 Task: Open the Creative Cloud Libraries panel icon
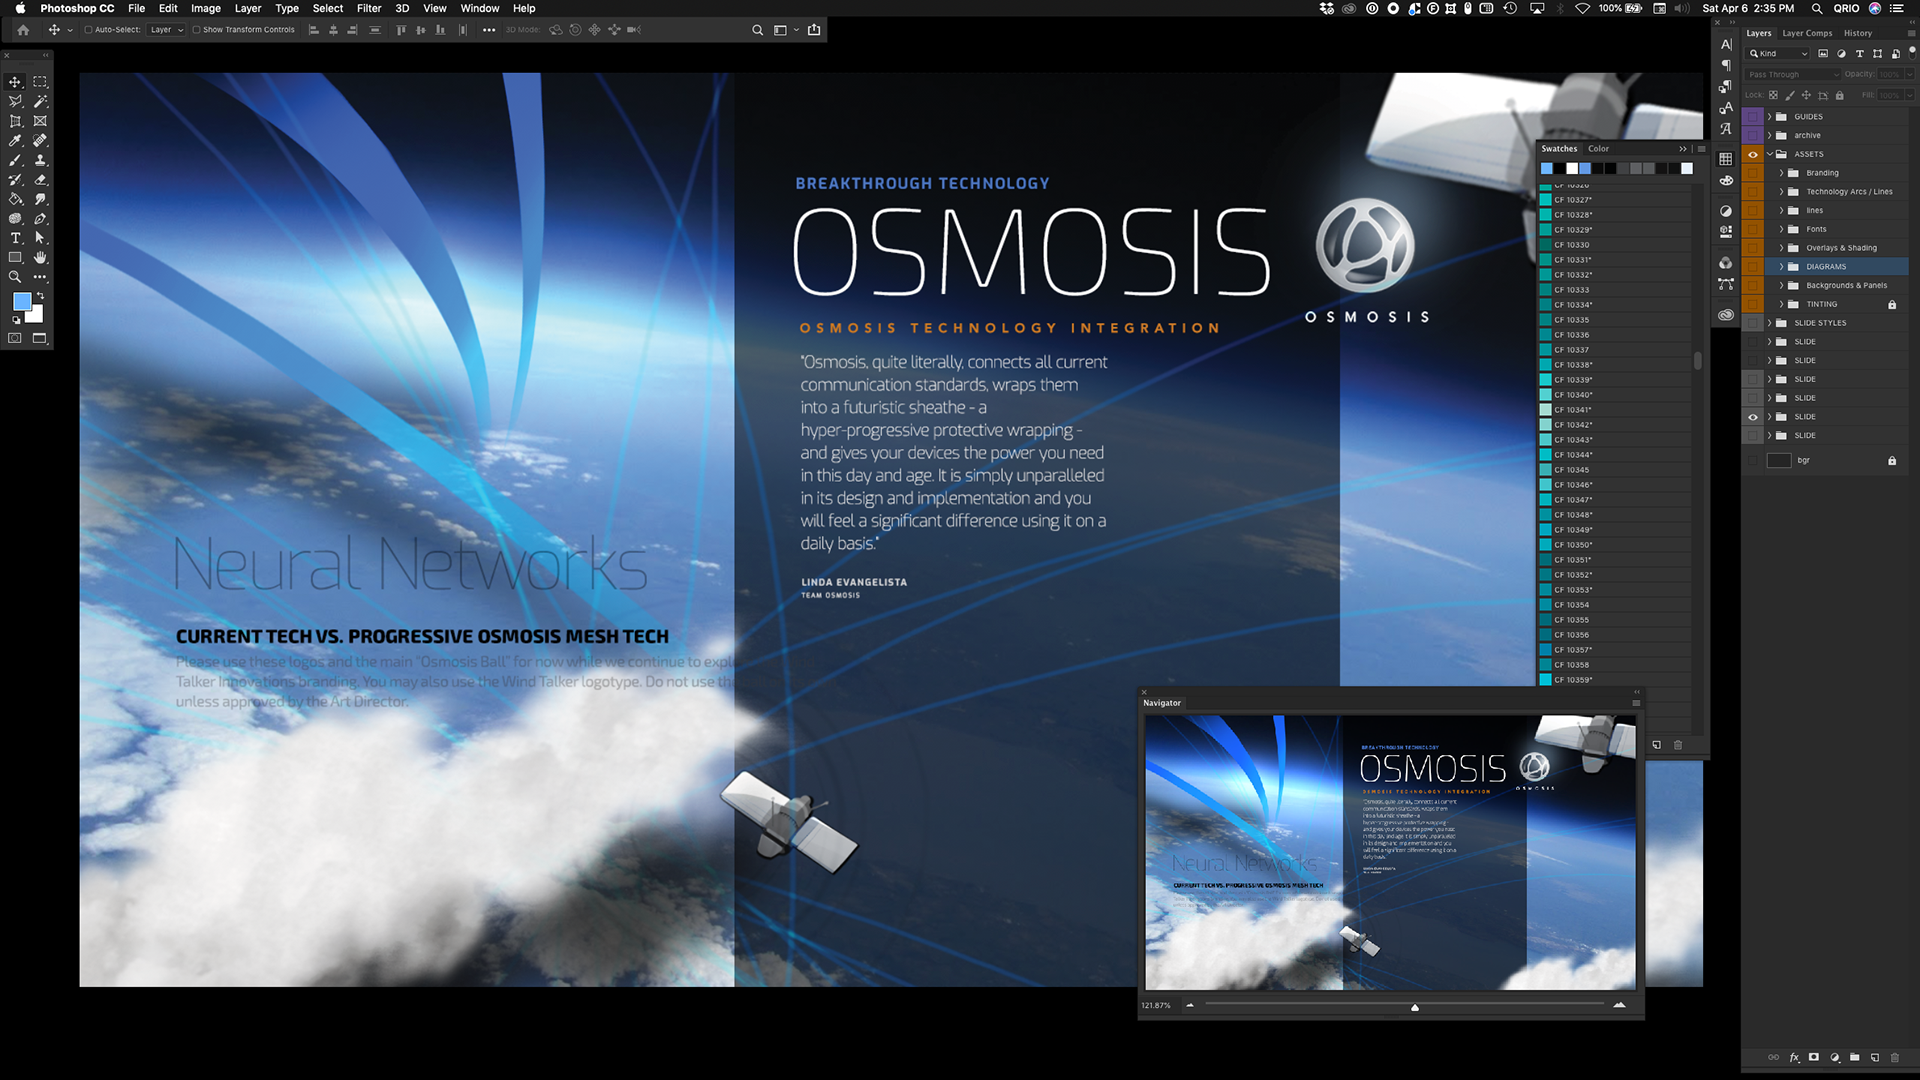point(1726,315)
